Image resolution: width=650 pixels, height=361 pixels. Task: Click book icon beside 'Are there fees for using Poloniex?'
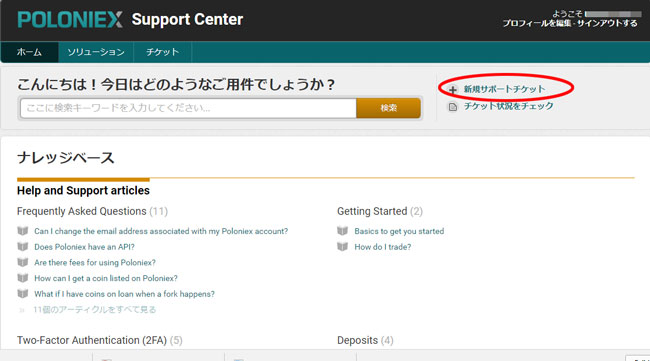(23, 262)
